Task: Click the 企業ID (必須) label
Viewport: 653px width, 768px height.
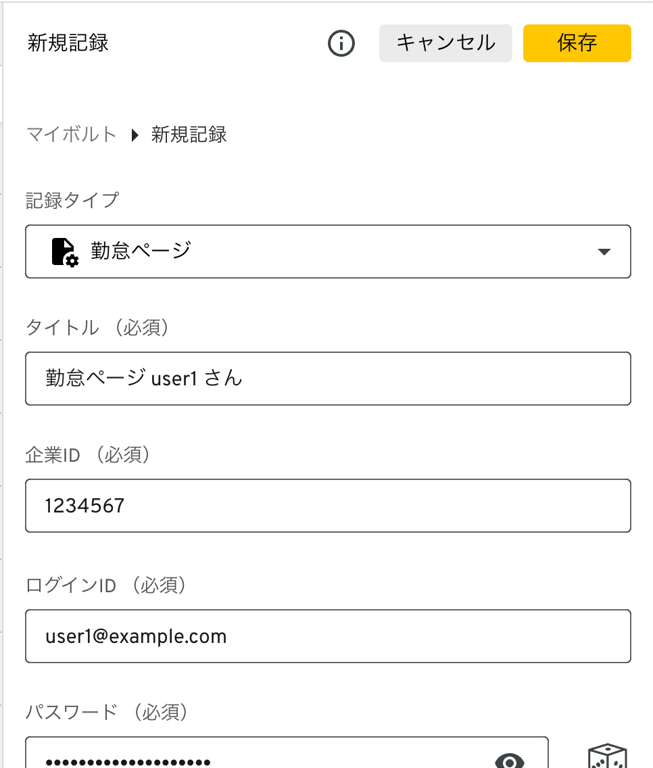Action: point(89,455)
